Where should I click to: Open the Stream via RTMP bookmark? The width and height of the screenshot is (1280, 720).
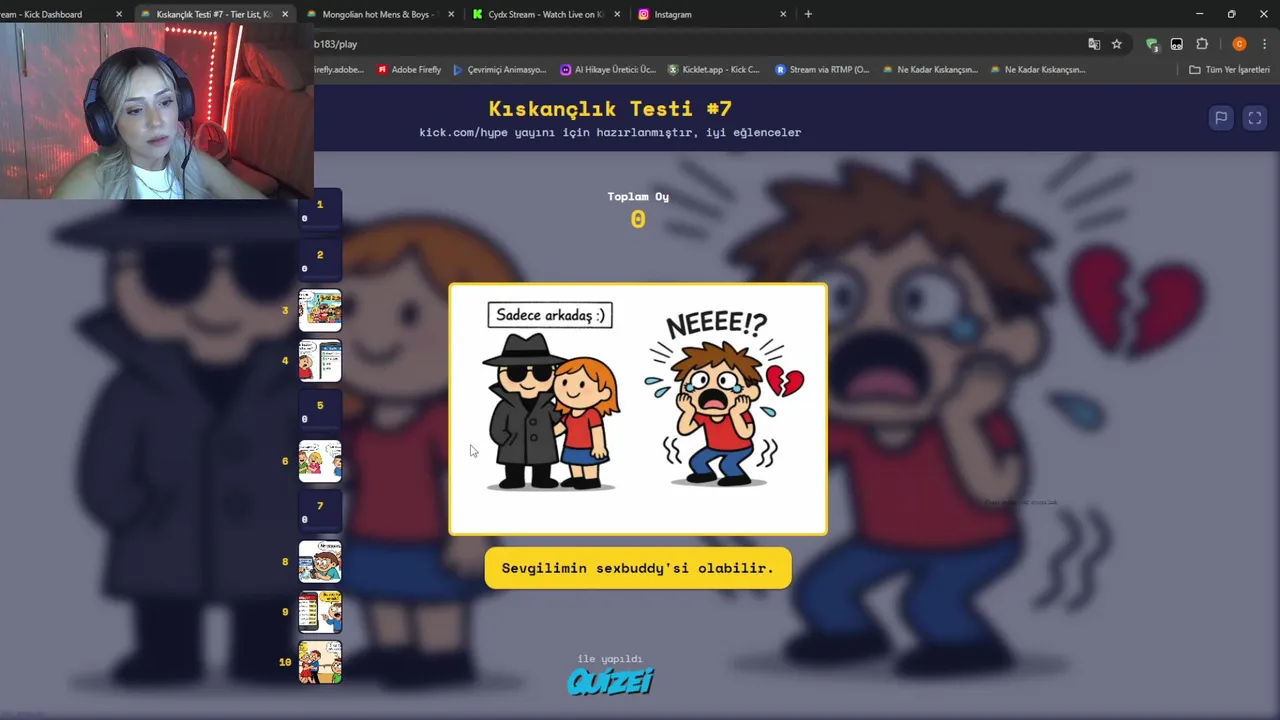pos(821,70)
